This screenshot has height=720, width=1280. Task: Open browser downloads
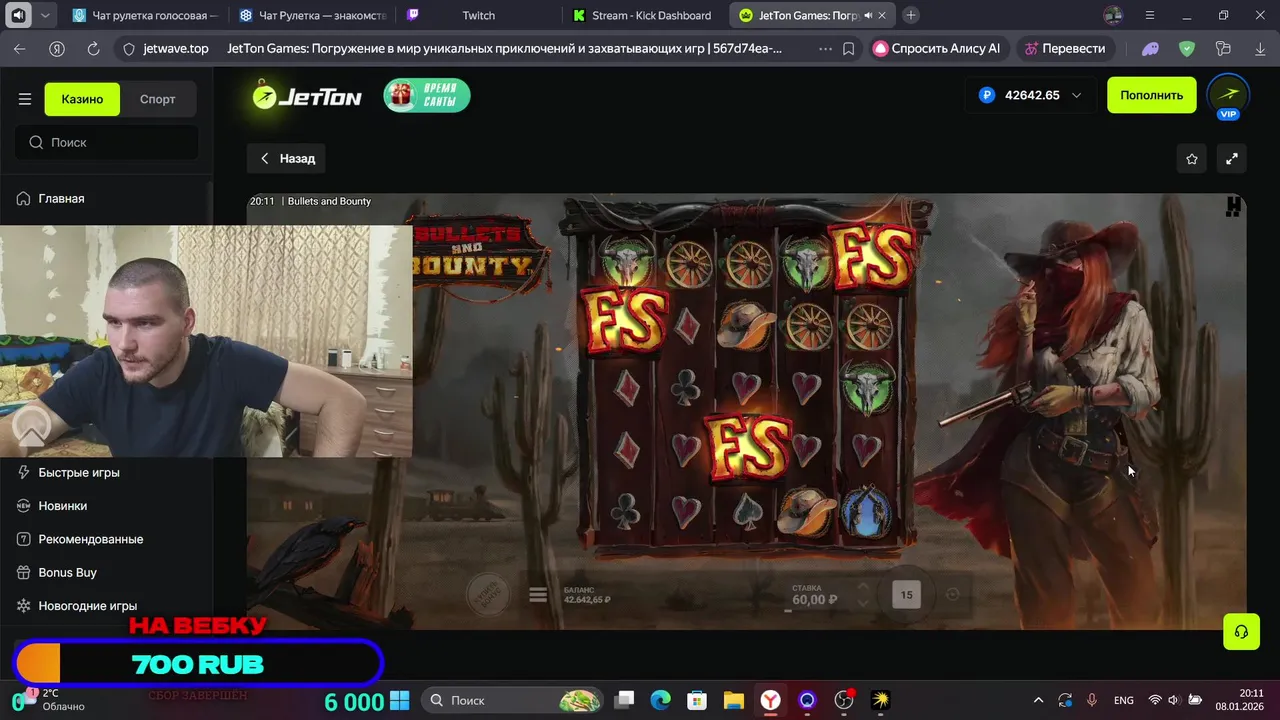1258,48
